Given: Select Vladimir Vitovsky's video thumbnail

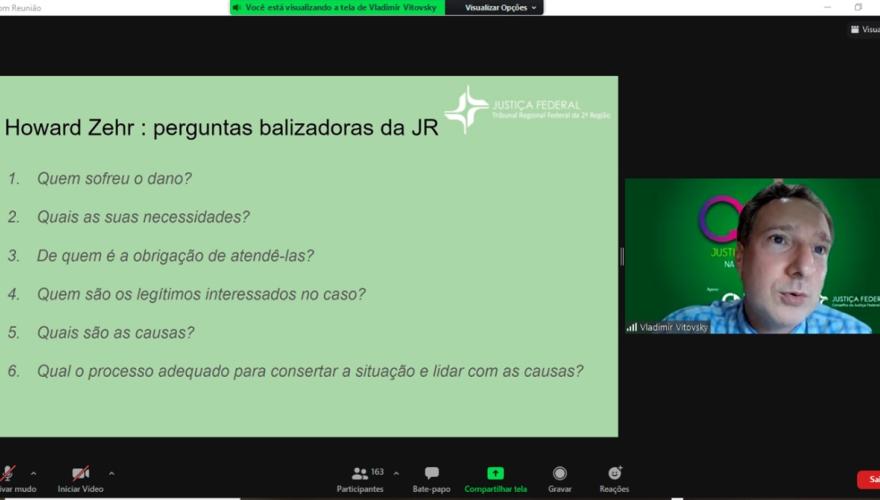Looking at the screenshot, I should coord(752,255).
